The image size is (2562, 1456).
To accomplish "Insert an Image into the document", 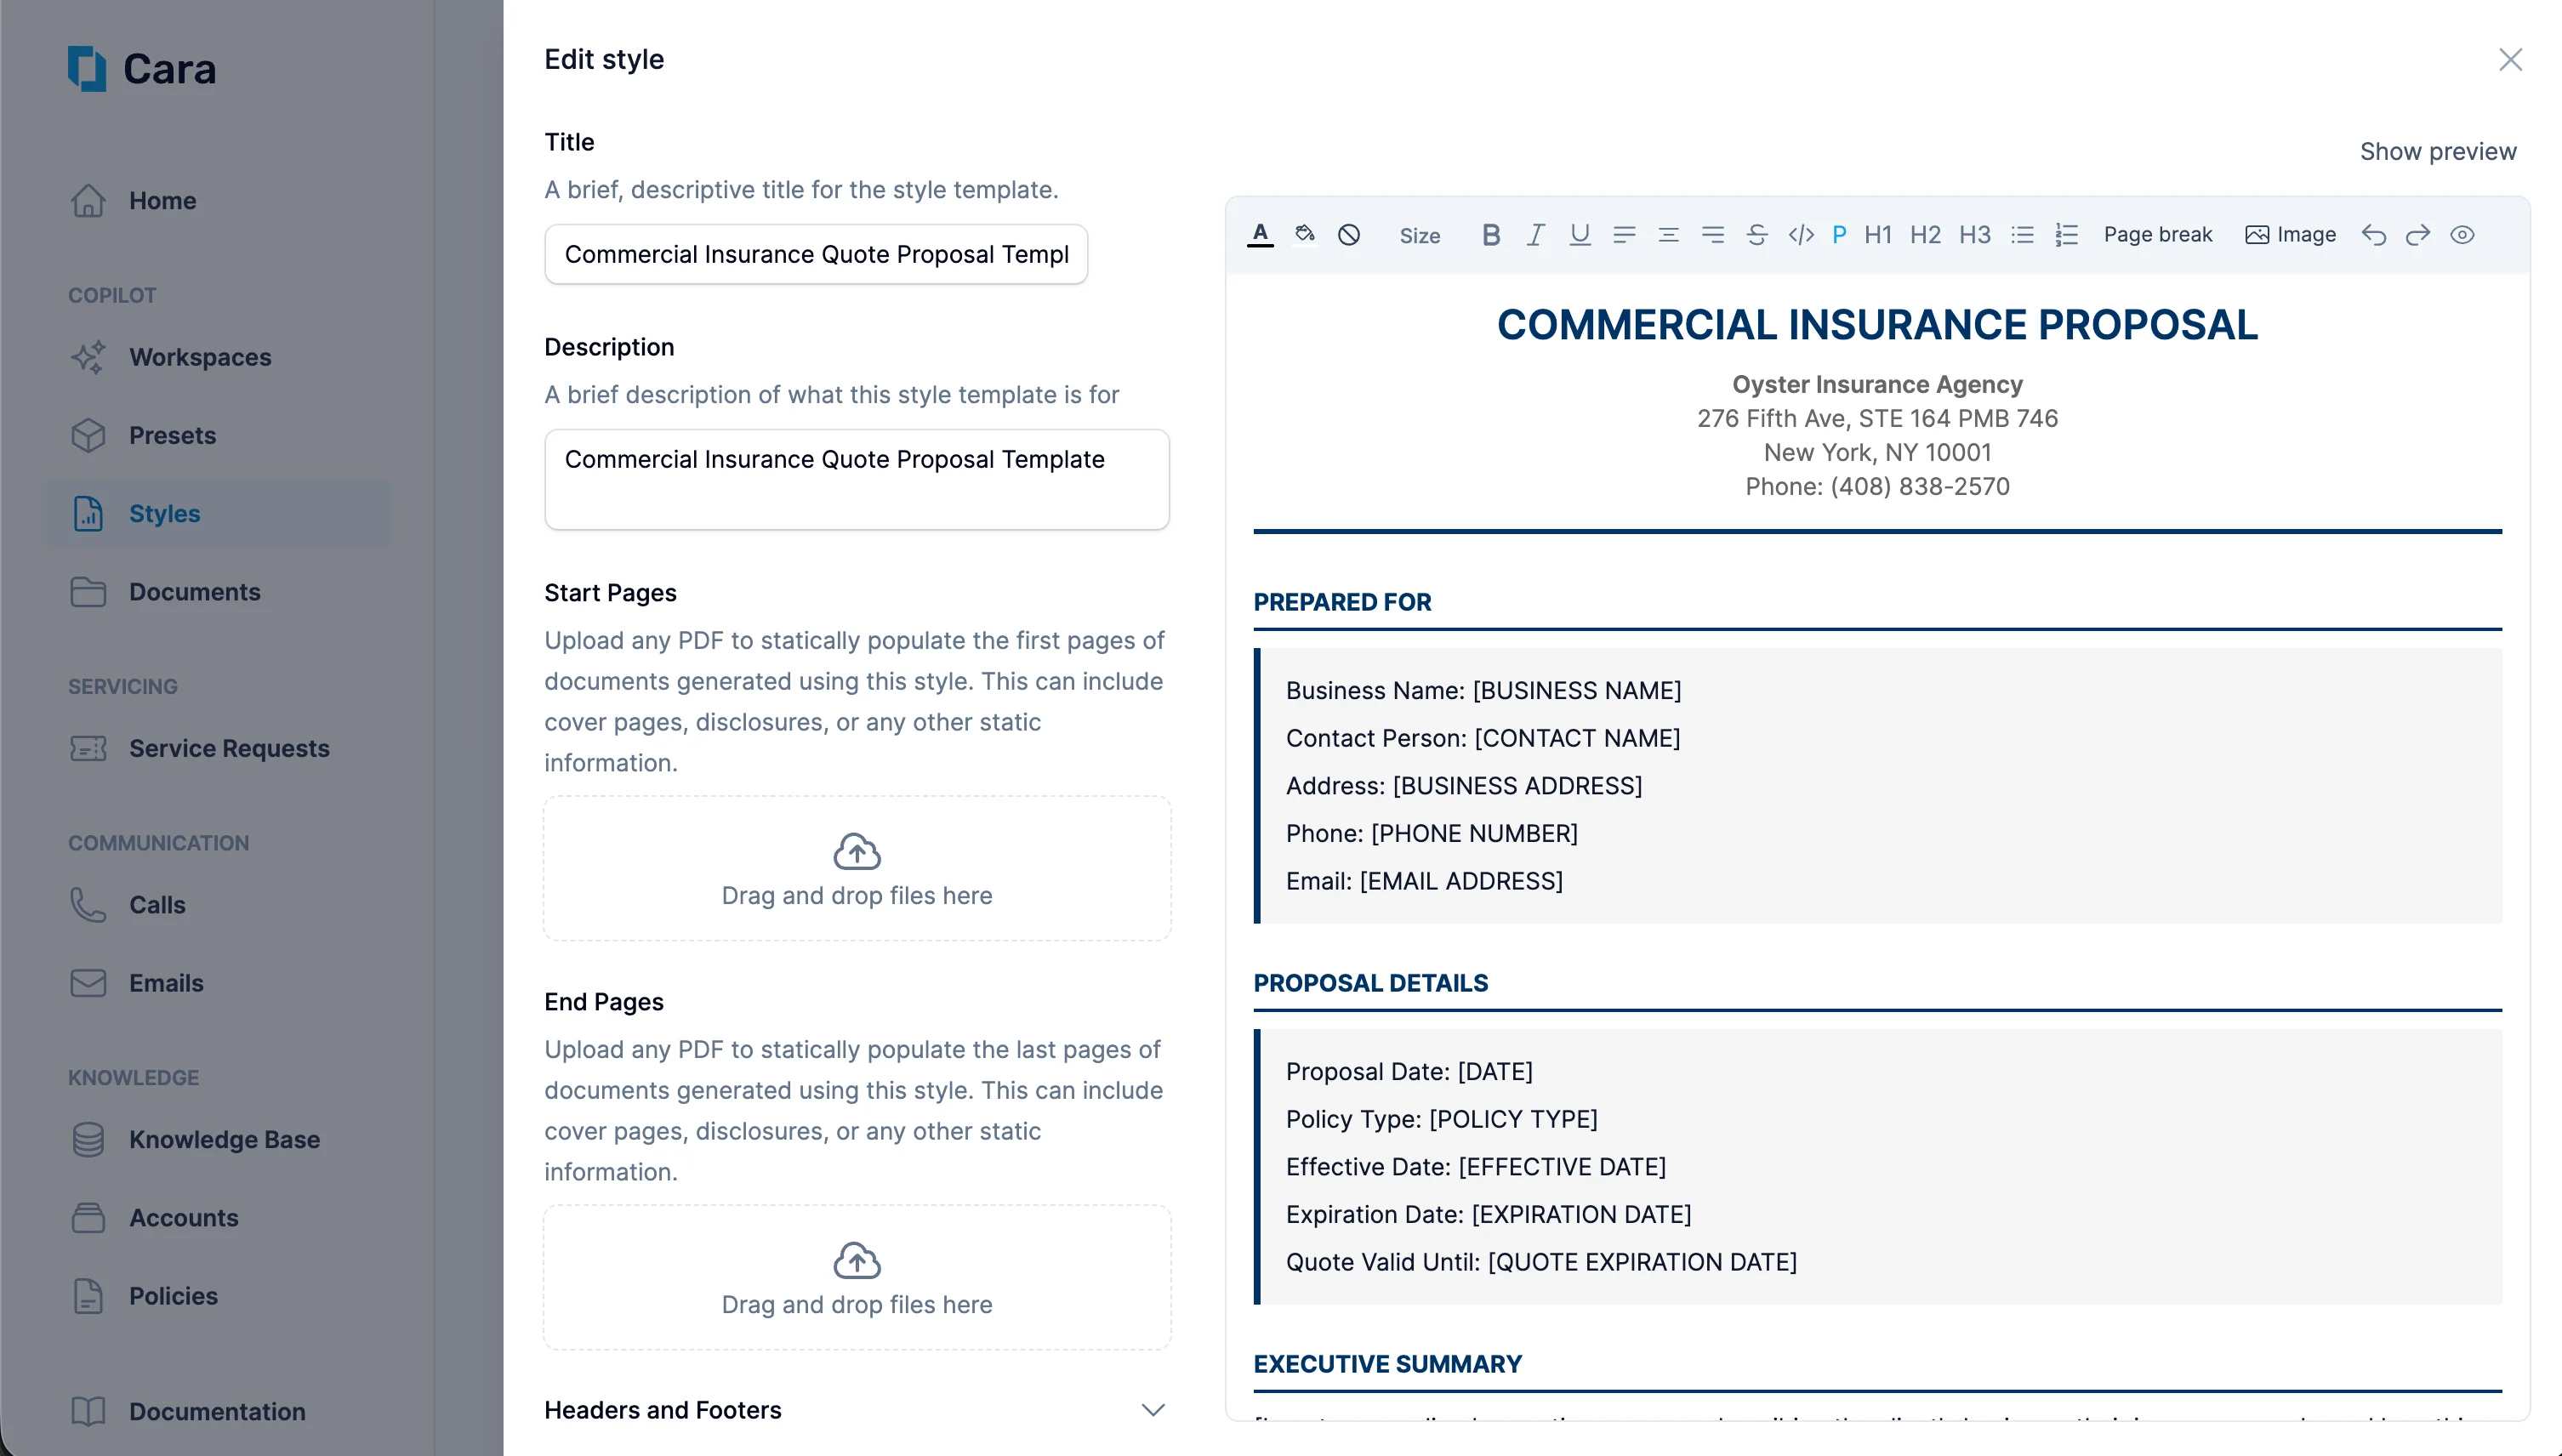I will pyautogui.click(x=2290, y=235).
